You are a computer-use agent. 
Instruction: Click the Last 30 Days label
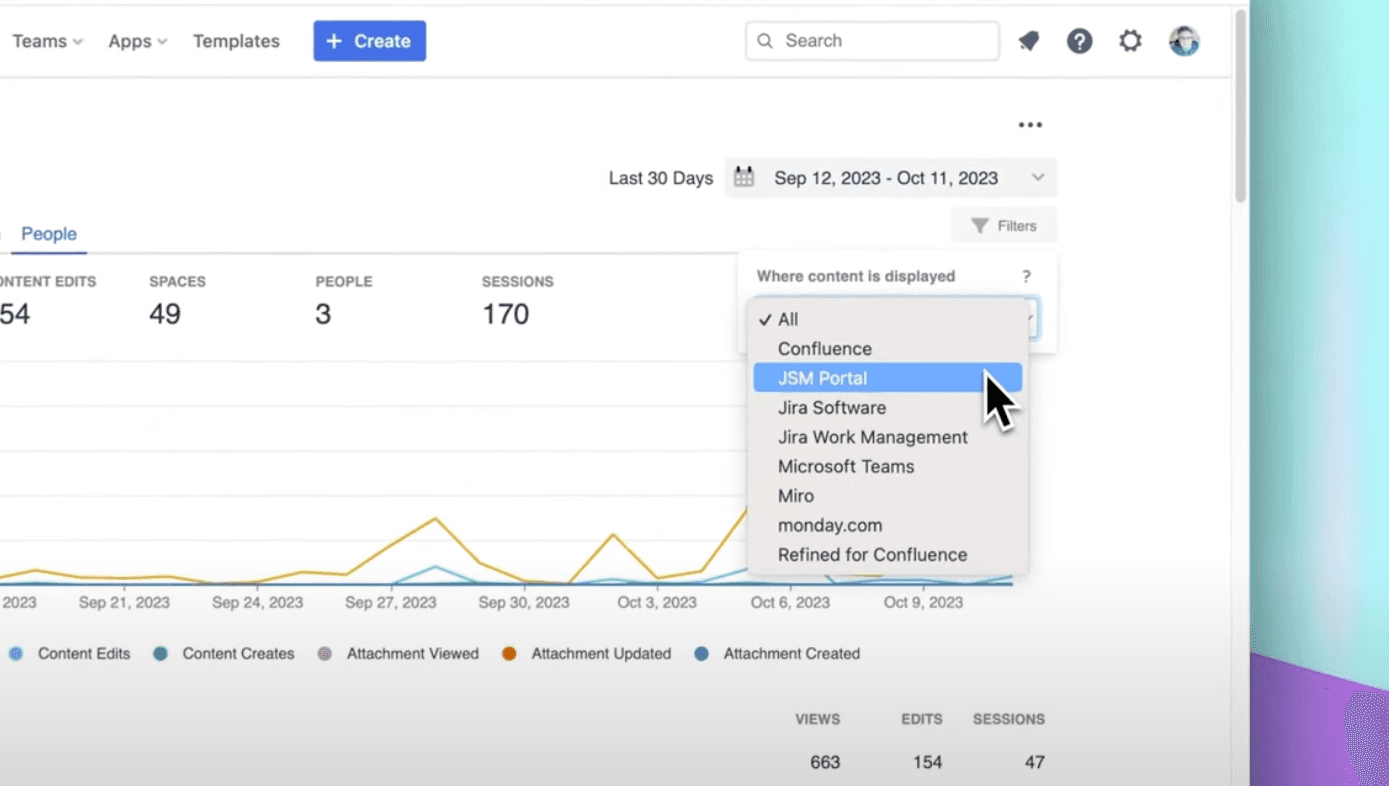coord(661,178)
